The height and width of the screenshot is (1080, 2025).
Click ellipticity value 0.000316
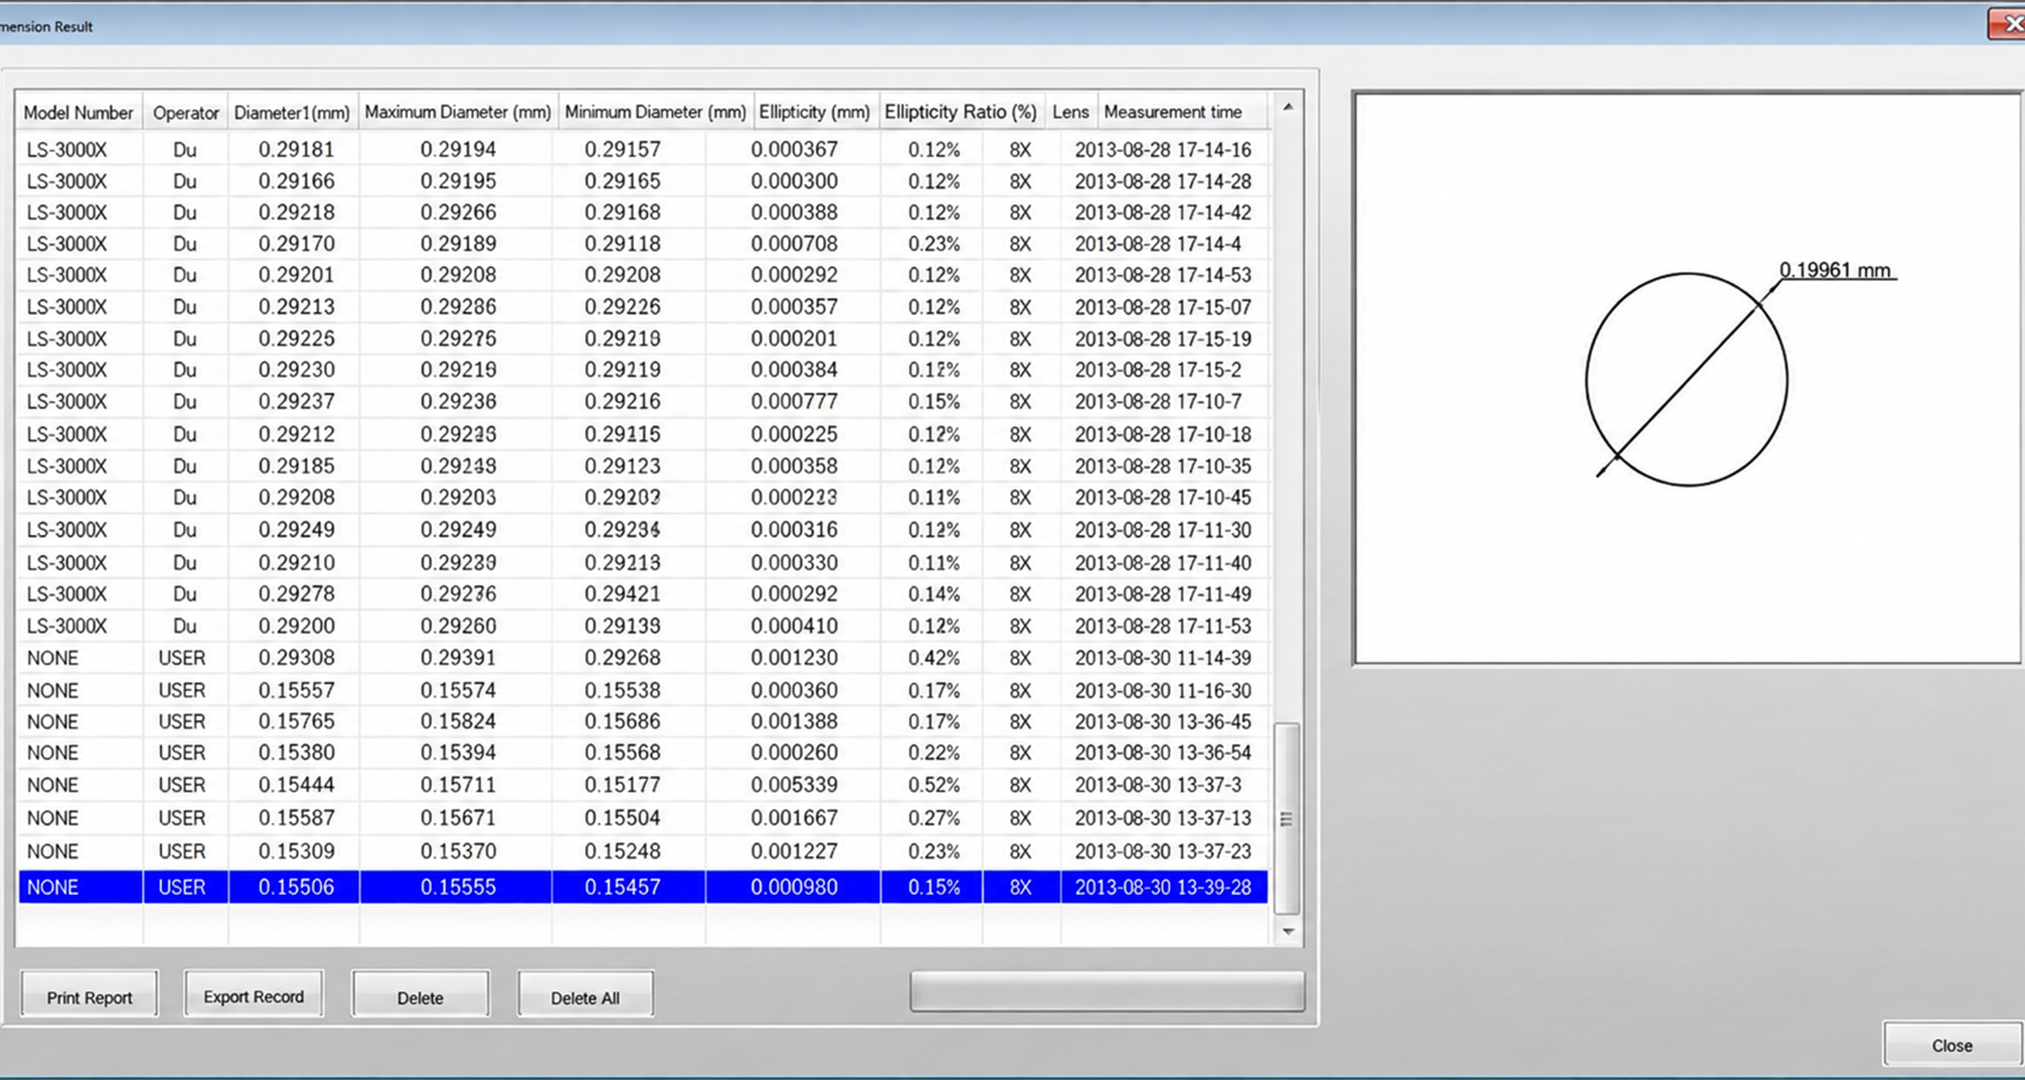pyautogui.click(x=794, y=529)
